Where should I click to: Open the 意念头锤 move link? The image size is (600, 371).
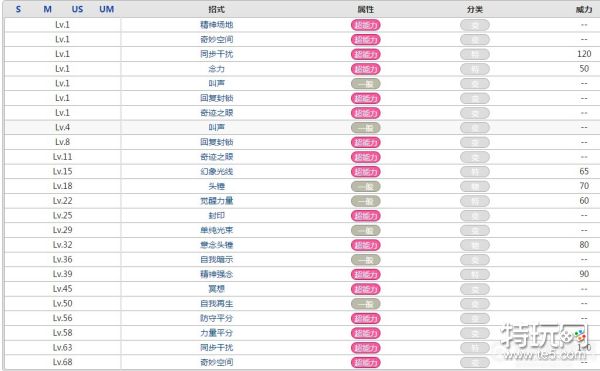click(x=217, y=245)
